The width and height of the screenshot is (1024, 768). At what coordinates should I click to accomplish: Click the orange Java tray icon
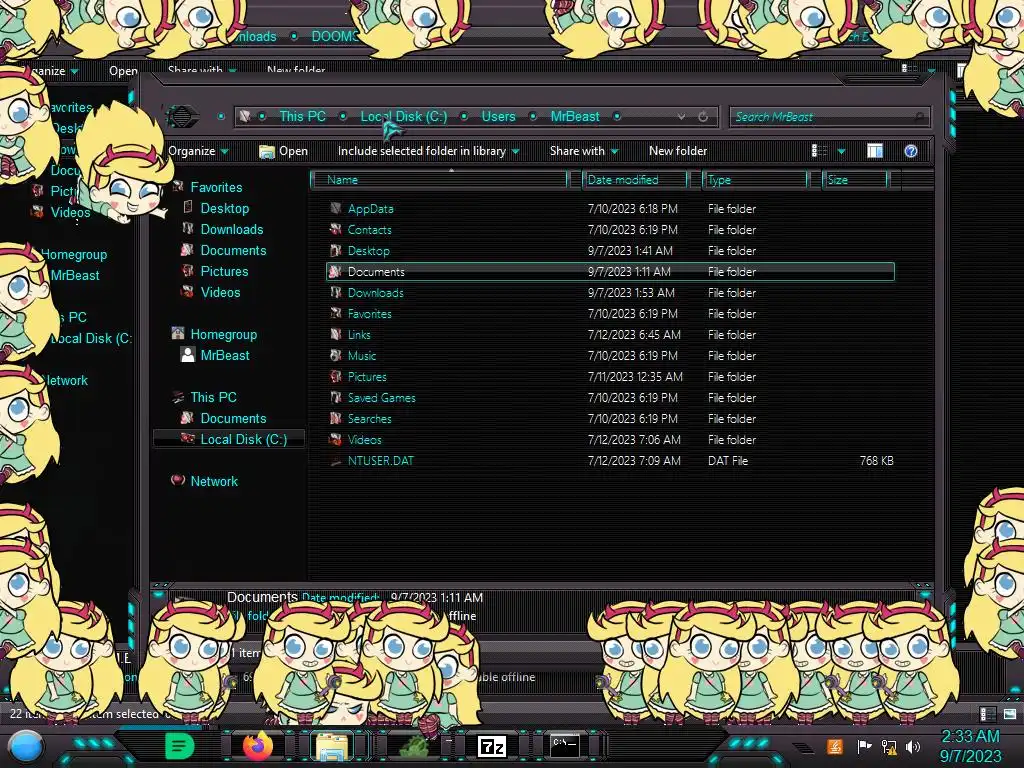[x=835, y=746]
